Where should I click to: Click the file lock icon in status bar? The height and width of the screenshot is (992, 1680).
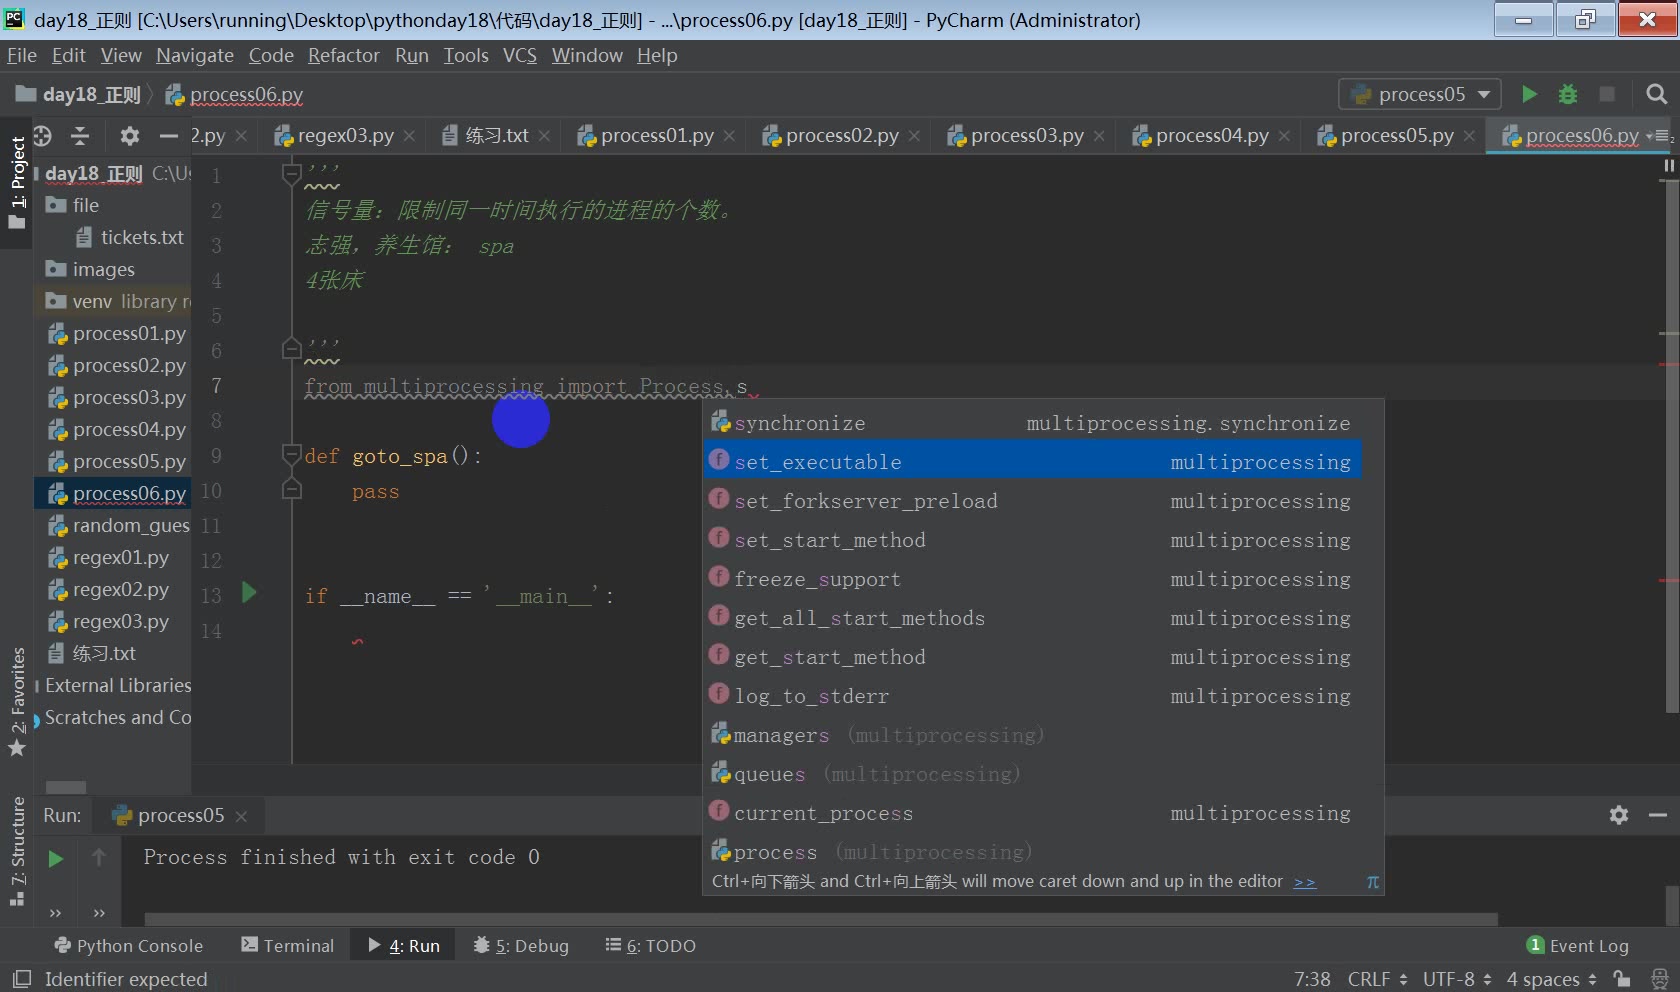(x=1622, y=978)
